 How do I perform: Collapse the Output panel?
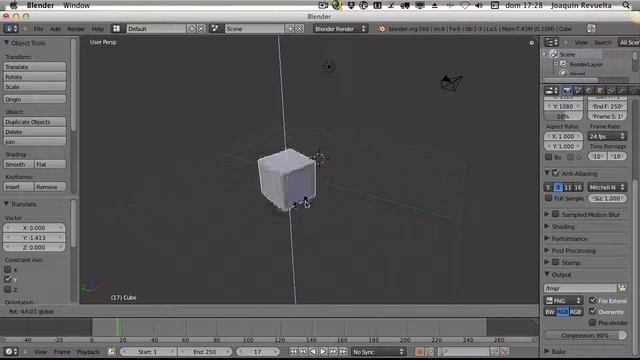pyautogui.click(x=561, y=275)
